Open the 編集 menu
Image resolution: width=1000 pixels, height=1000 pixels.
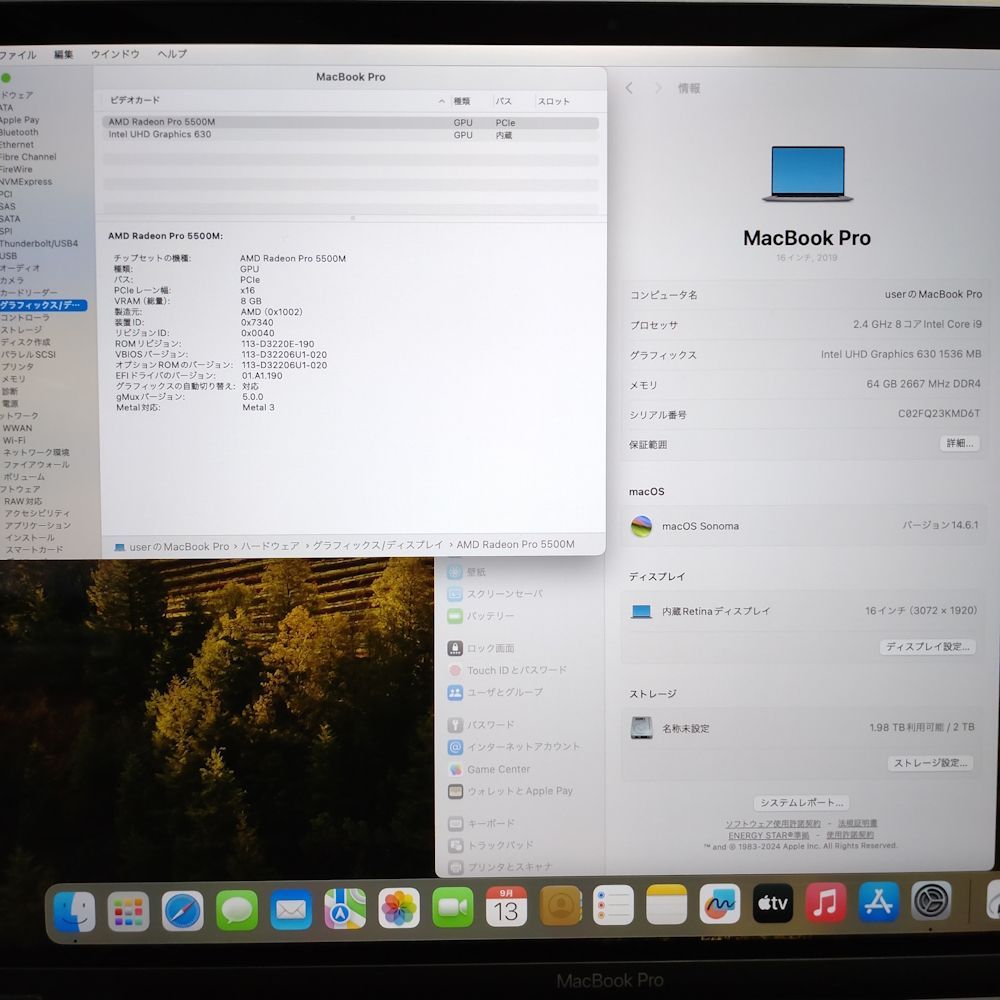tap(63, 55)
